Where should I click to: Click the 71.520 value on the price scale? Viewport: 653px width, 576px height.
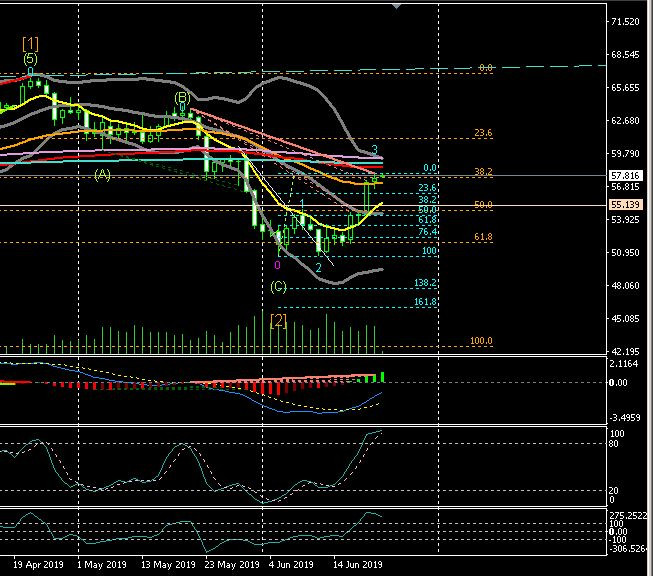pos(627,22)
